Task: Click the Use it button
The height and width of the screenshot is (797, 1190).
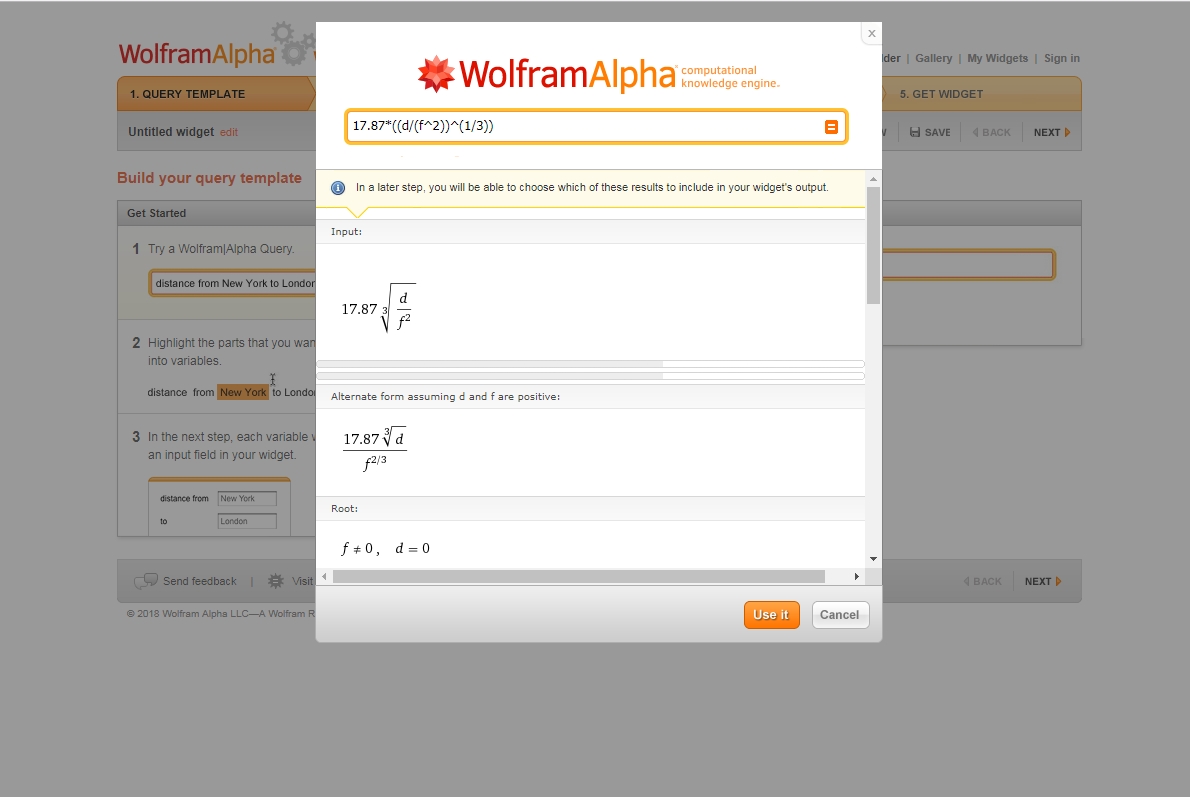Action: coord(771,615)
